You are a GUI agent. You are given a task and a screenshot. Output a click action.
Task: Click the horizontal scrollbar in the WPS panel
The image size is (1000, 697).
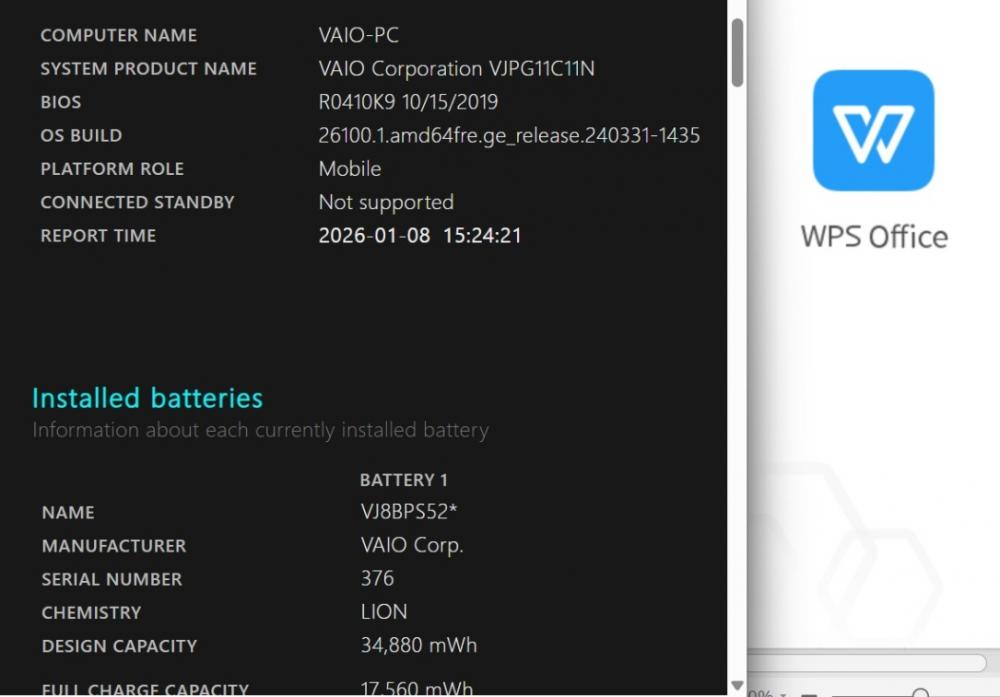coord(867,663)
